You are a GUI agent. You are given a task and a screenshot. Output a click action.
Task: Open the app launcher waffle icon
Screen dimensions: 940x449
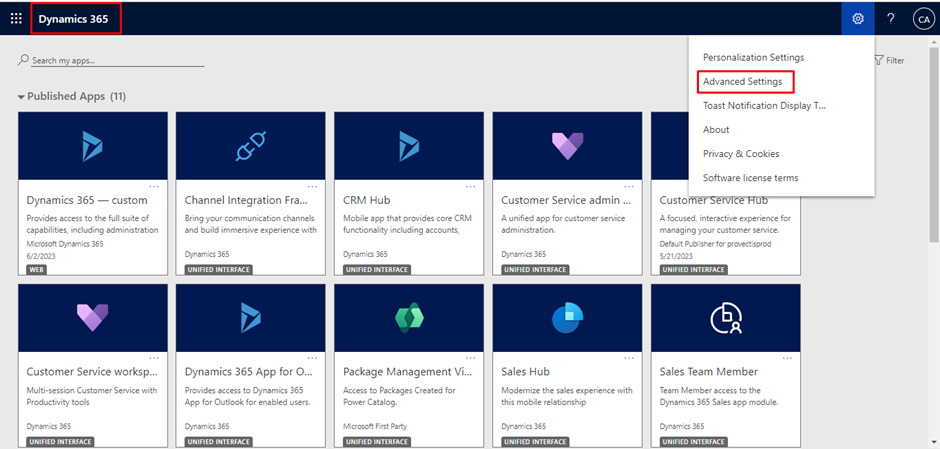point(16,19)
